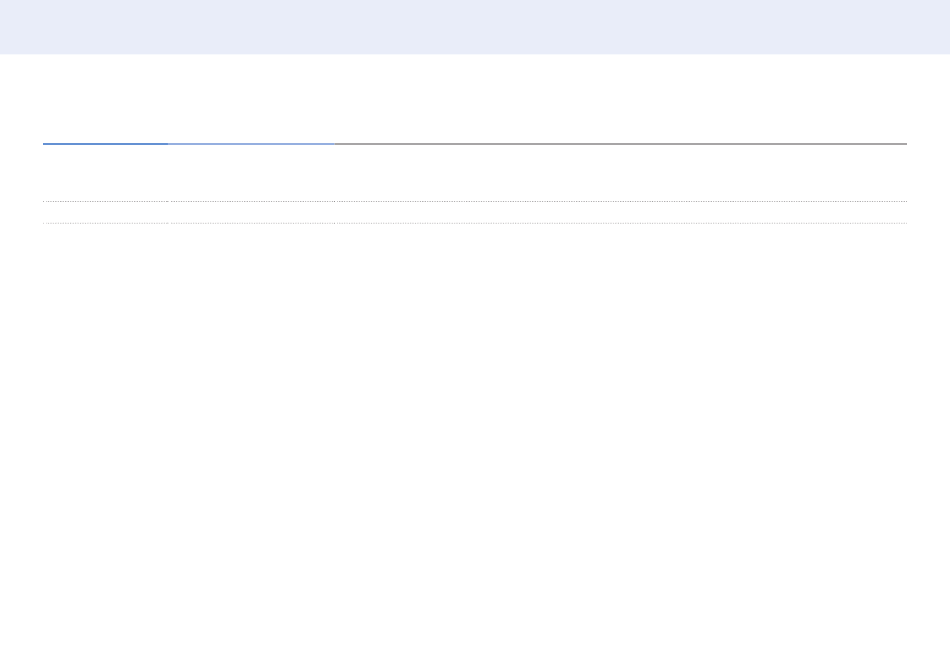Screen dimensions: 950x672
Task: Click the right end of the solid divider
Action: point(903,144)
